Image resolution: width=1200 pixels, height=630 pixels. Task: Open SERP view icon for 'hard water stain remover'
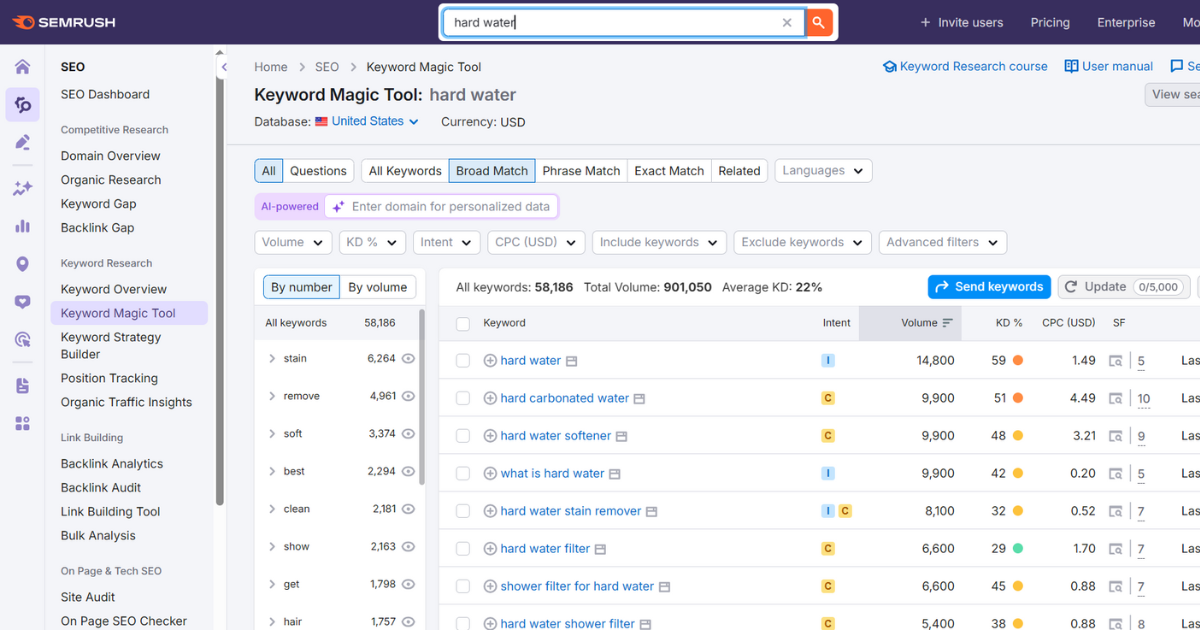pos(651,511)
